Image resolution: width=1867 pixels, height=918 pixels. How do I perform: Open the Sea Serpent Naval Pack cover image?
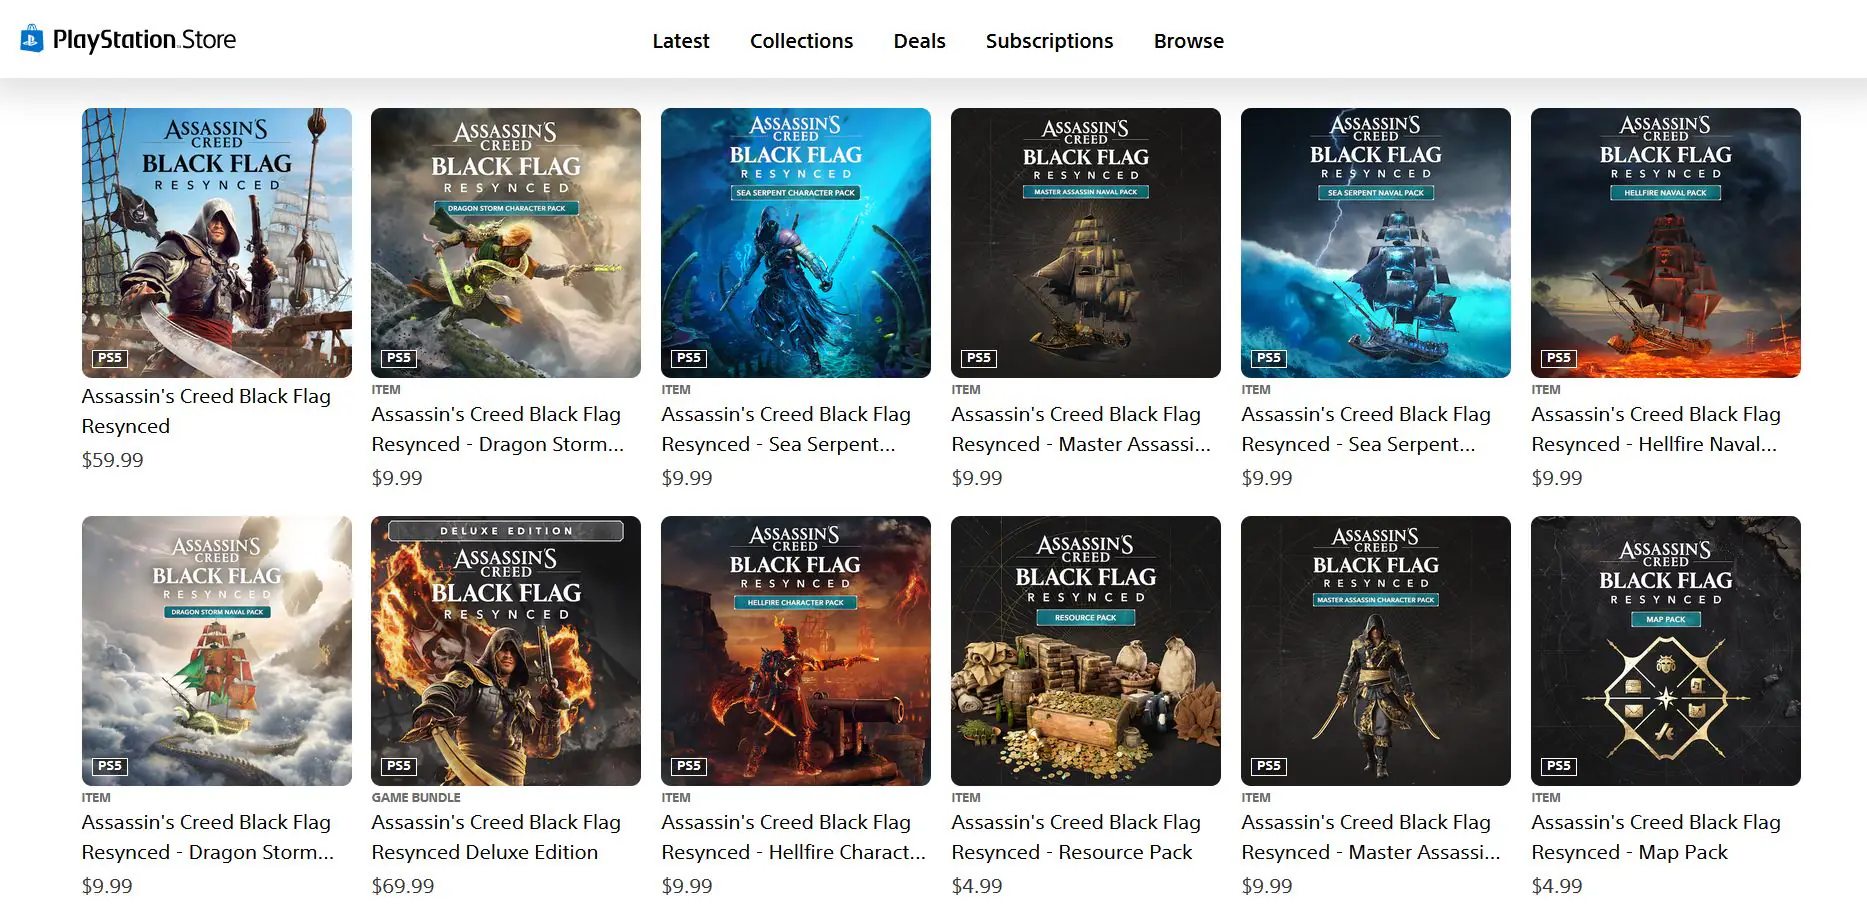(x=1376, y=243)
